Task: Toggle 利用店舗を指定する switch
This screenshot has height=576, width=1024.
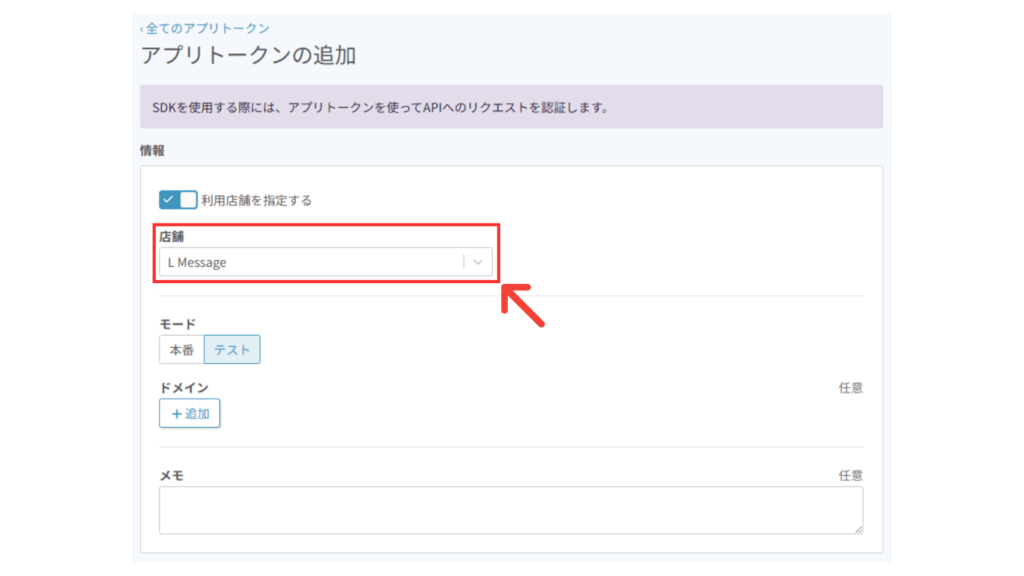Action: click(x=178, y=199)
